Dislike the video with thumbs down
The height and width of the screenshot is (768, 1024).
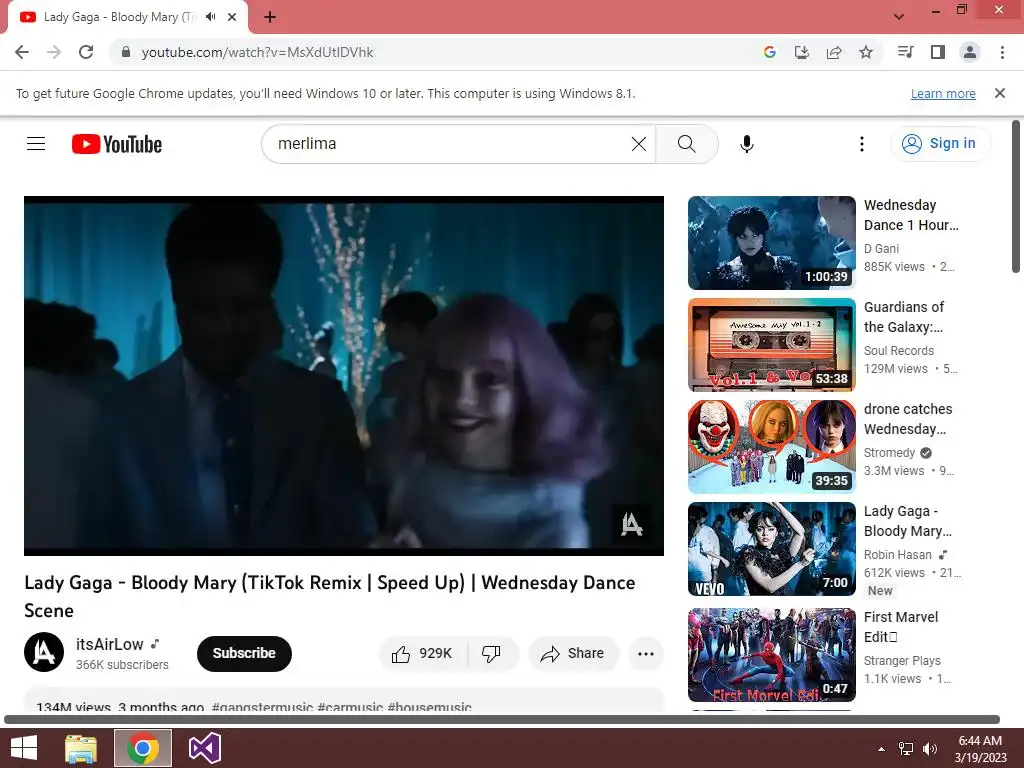(x=491, y=653)
